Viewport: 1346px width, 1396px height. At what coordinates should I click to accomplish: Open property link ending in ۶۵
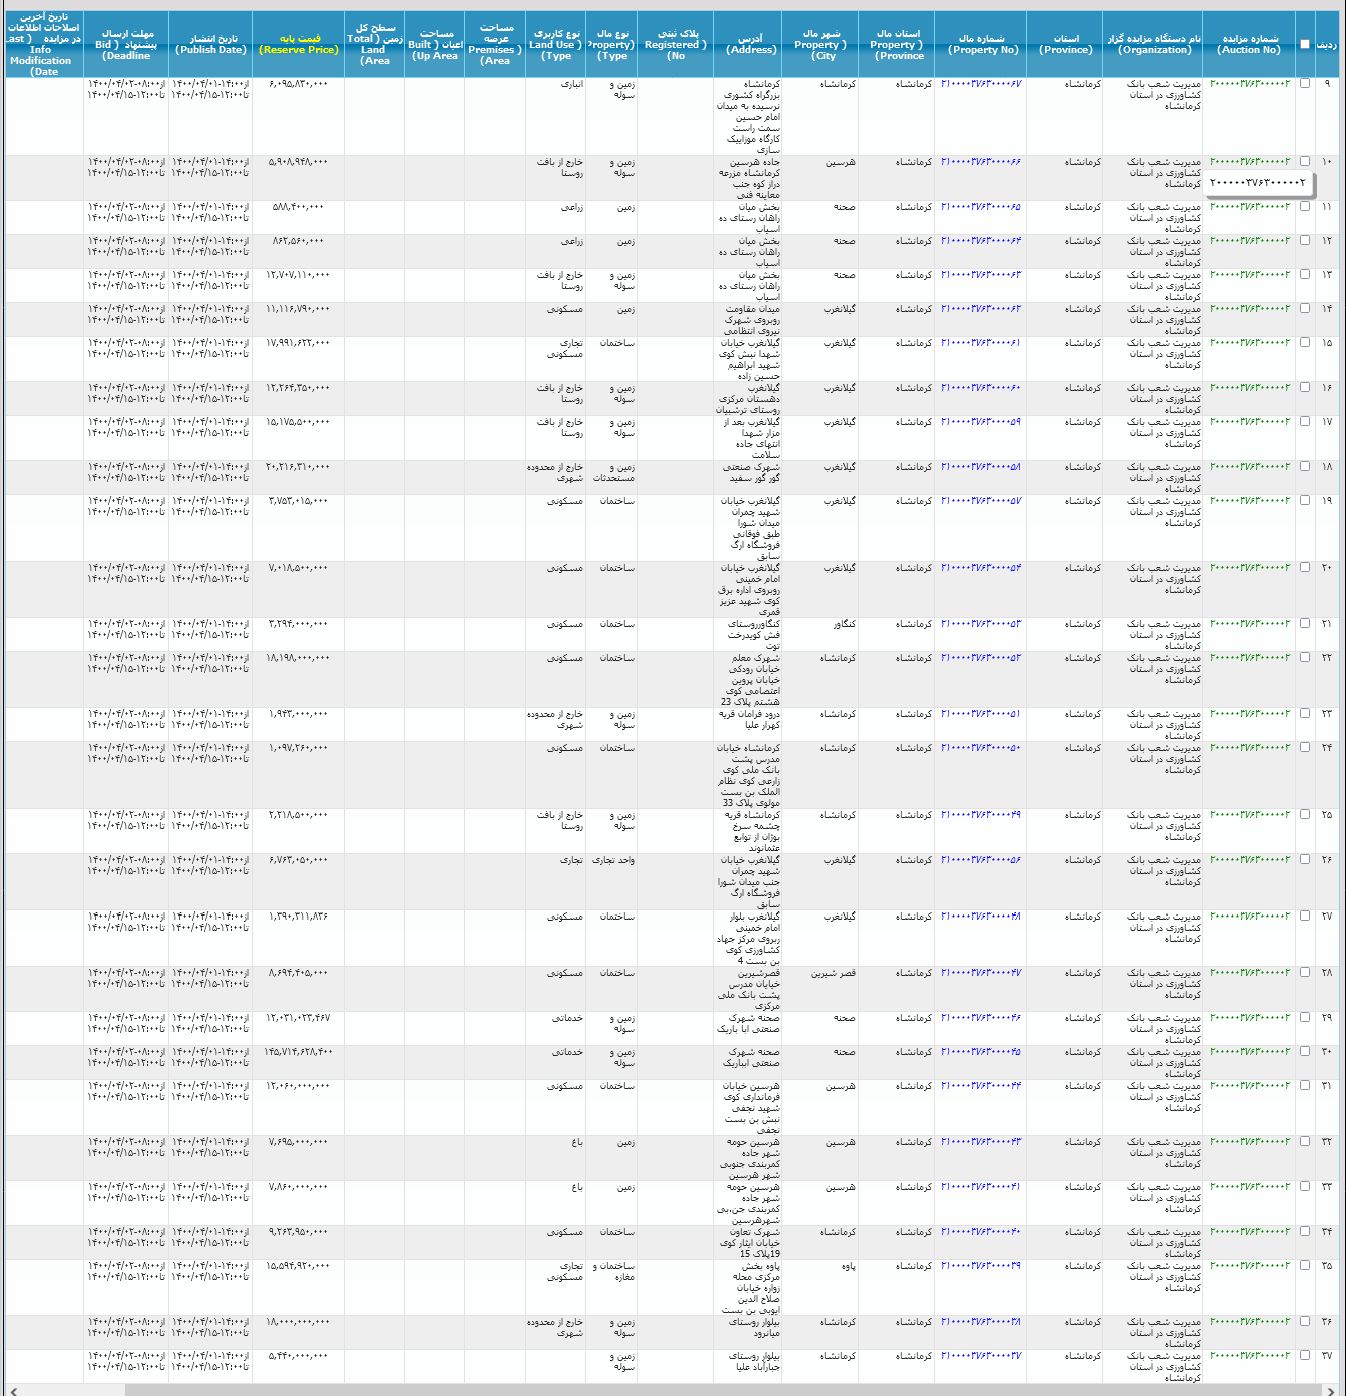[981, 207]
